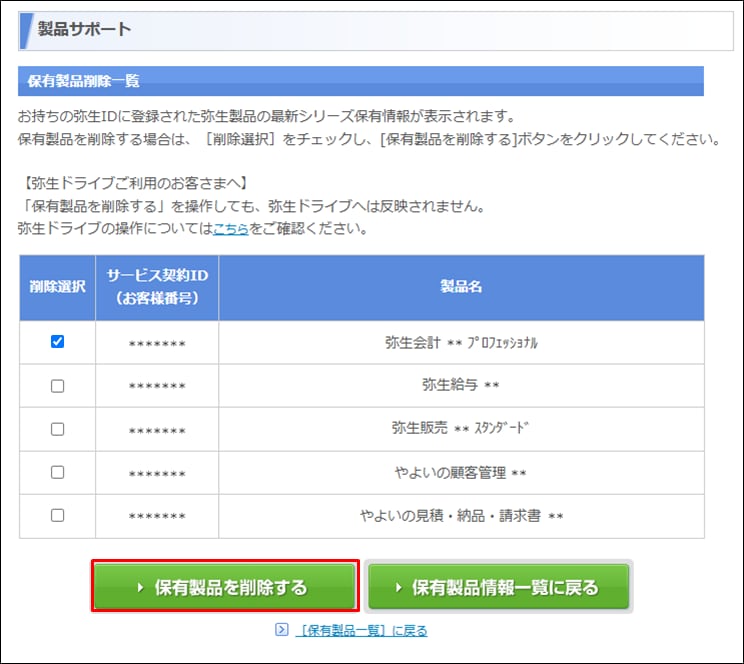Screen dimensions: 744x664
Task: Click the masked contract ID in 弥生販売 row
Action: tap(157, 431)
